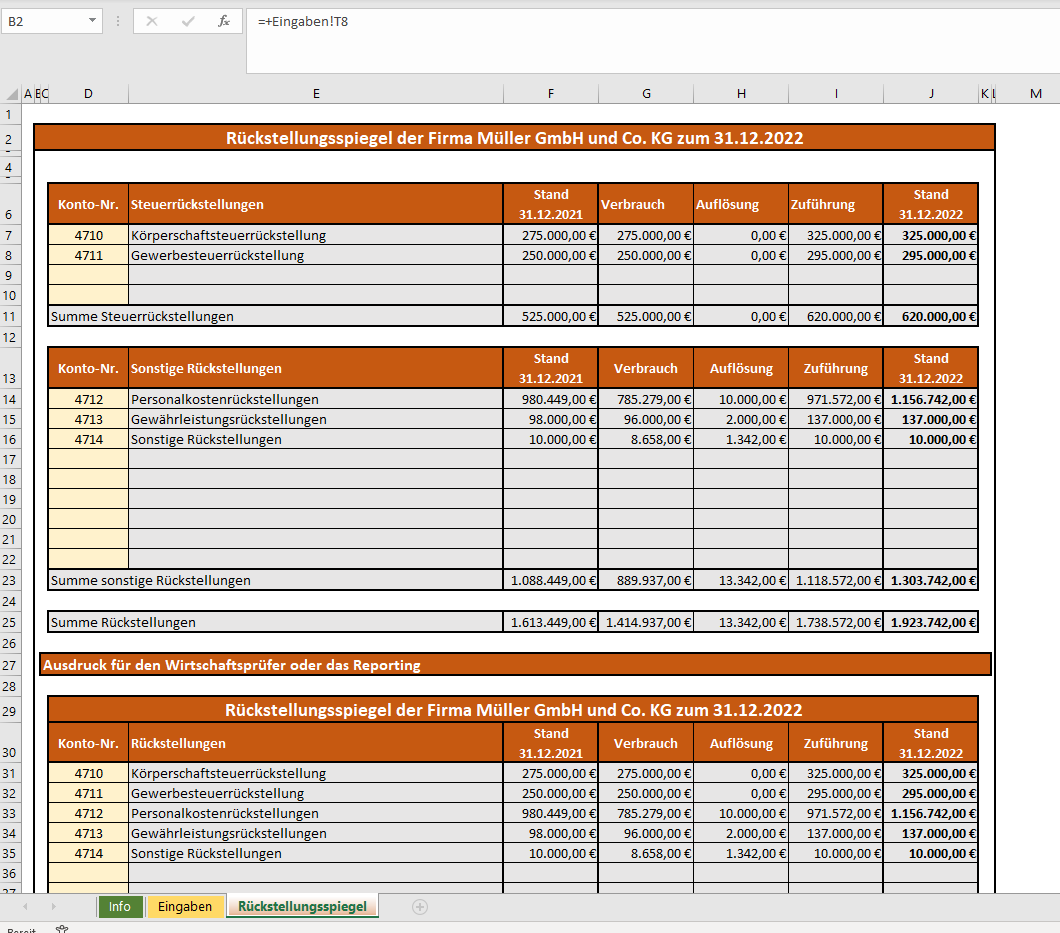The image size is (1060, 933).
Task: Select column J header
Action: click(931, 94)
